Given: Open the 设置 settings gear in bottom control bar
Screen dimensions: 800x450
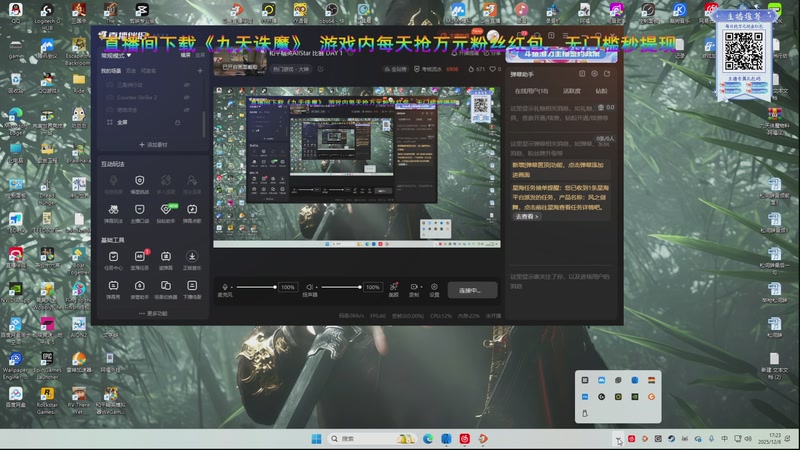Looking at the screenshot, I should click(434, 287).
